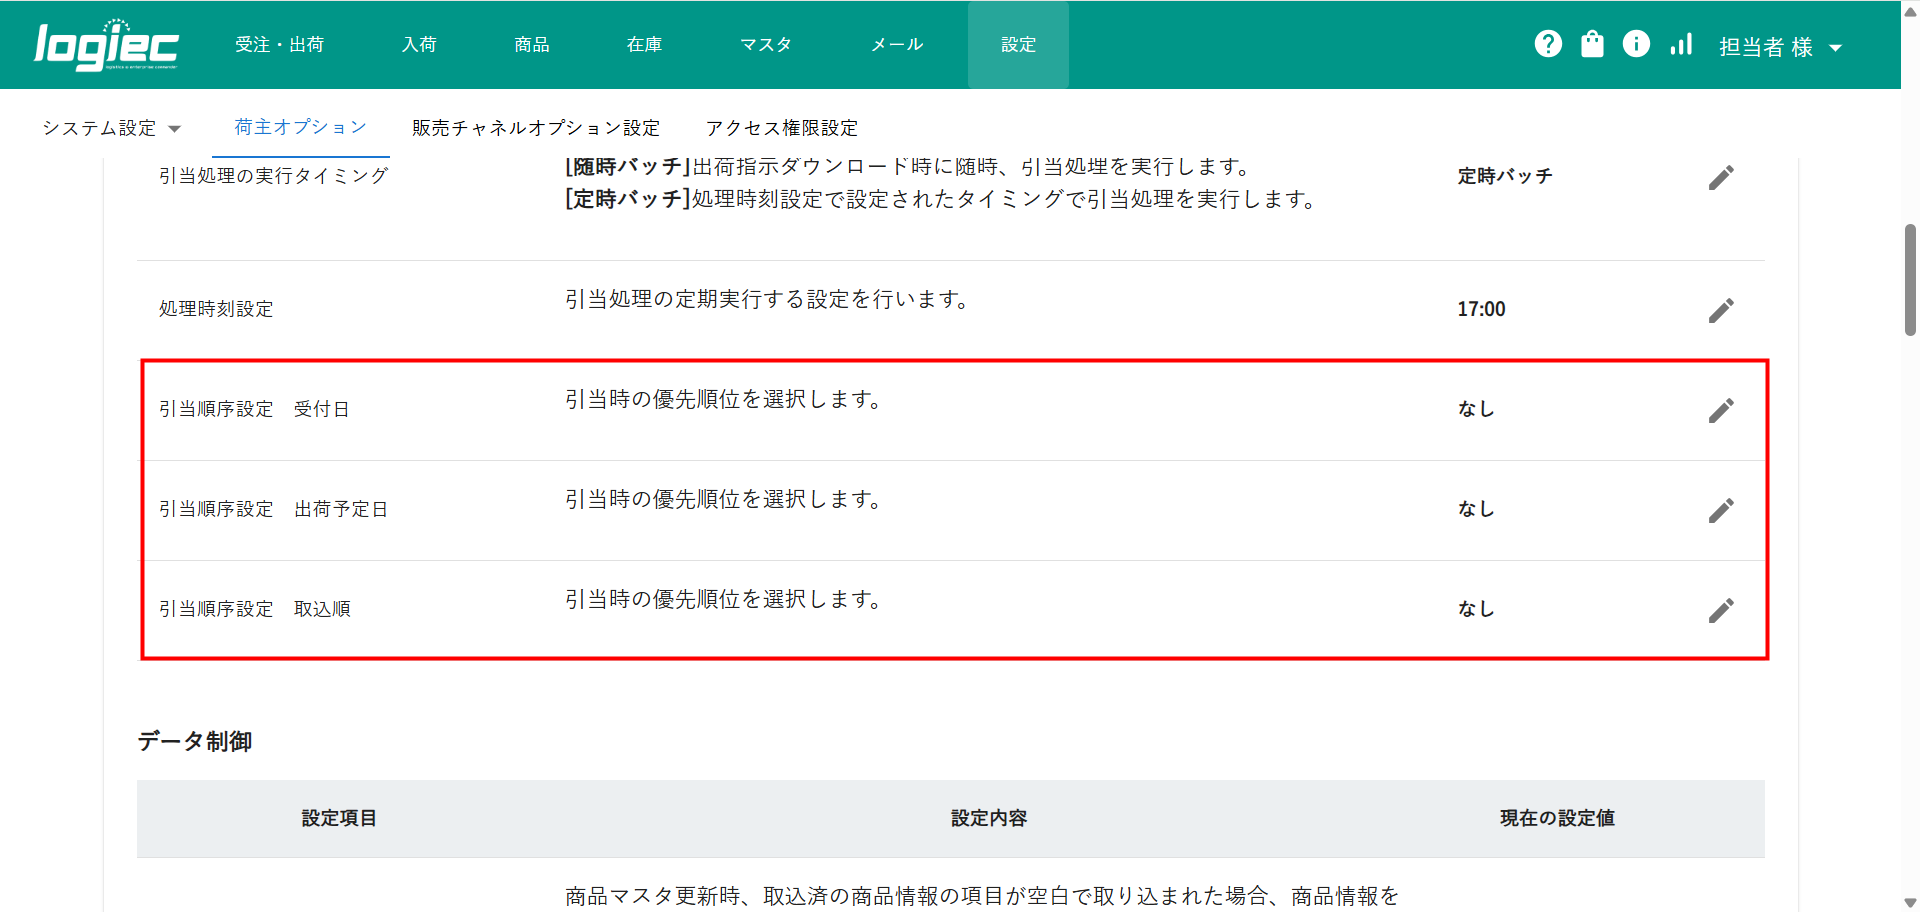Click the マスタ menu item

(x=765, y=45)
